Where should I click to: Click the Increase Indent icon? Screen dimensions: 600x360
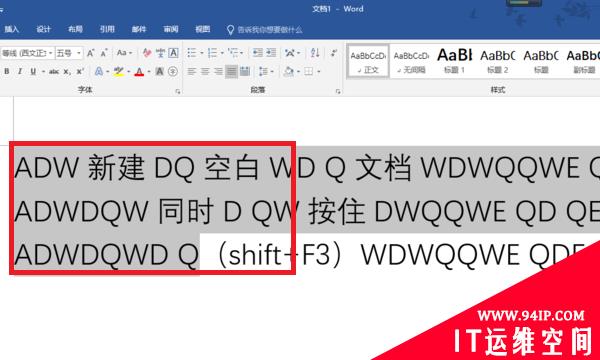(271, 53)
